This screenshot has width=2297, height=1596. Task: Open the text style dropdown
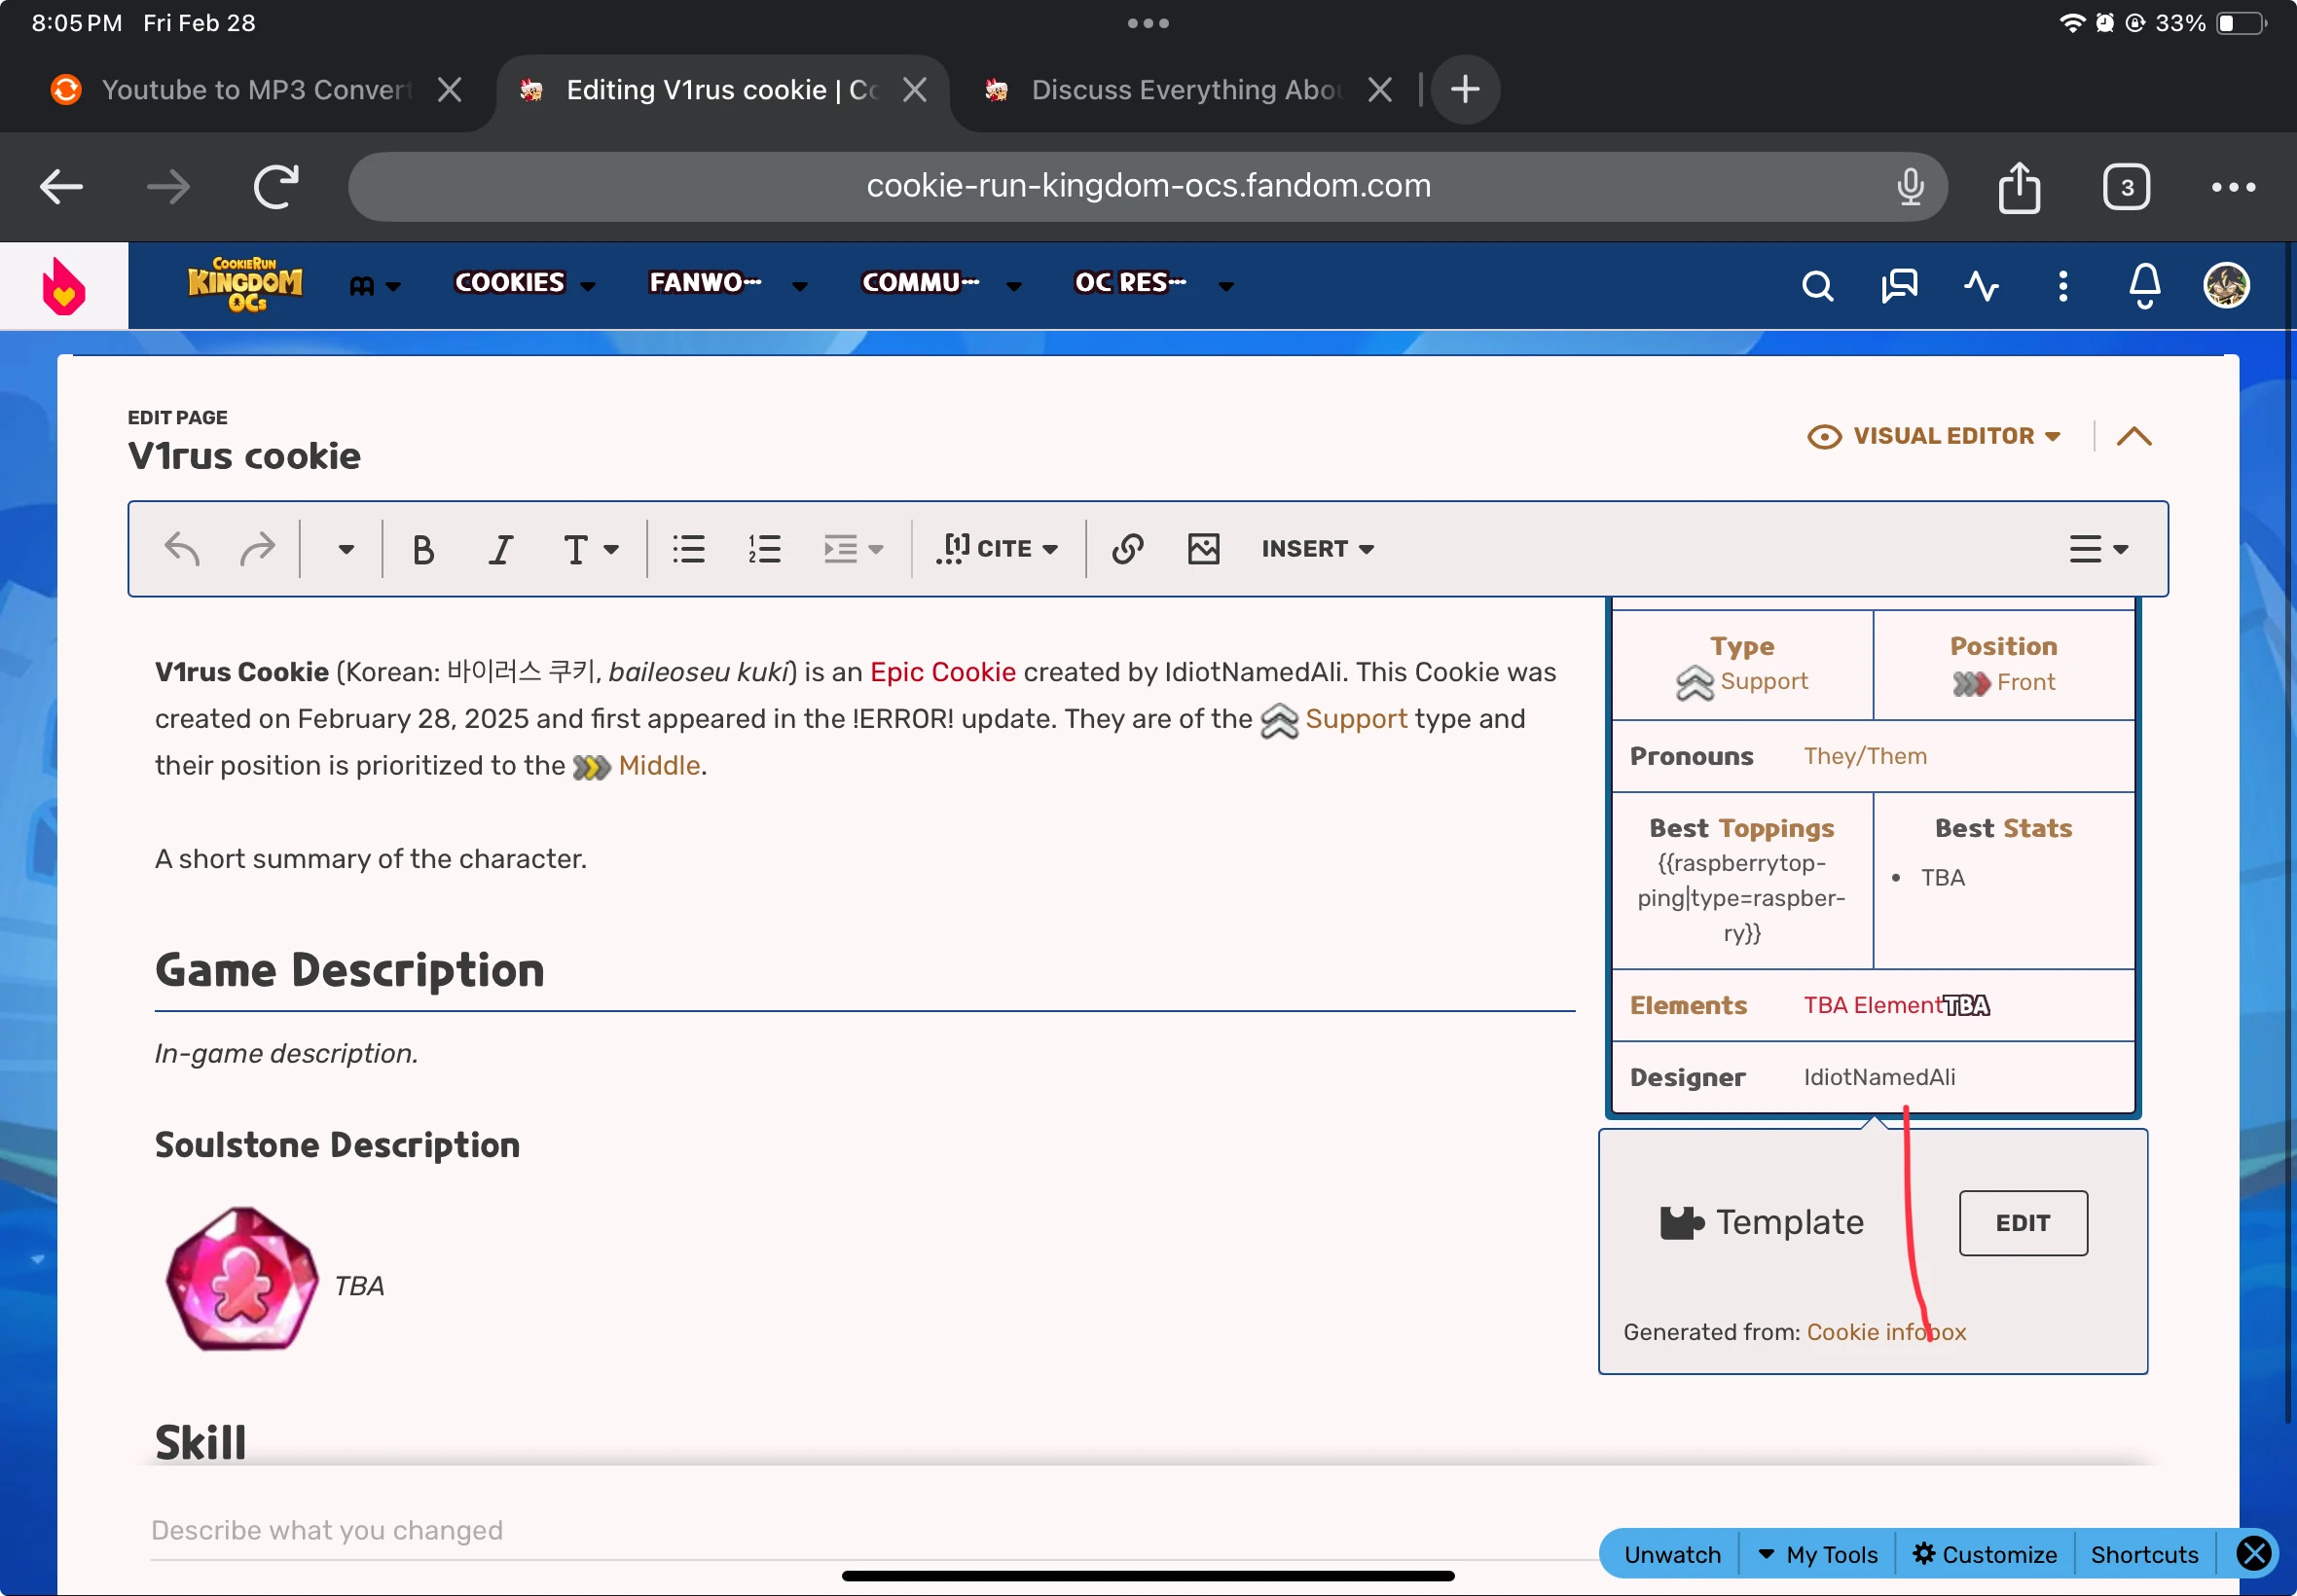588,548
